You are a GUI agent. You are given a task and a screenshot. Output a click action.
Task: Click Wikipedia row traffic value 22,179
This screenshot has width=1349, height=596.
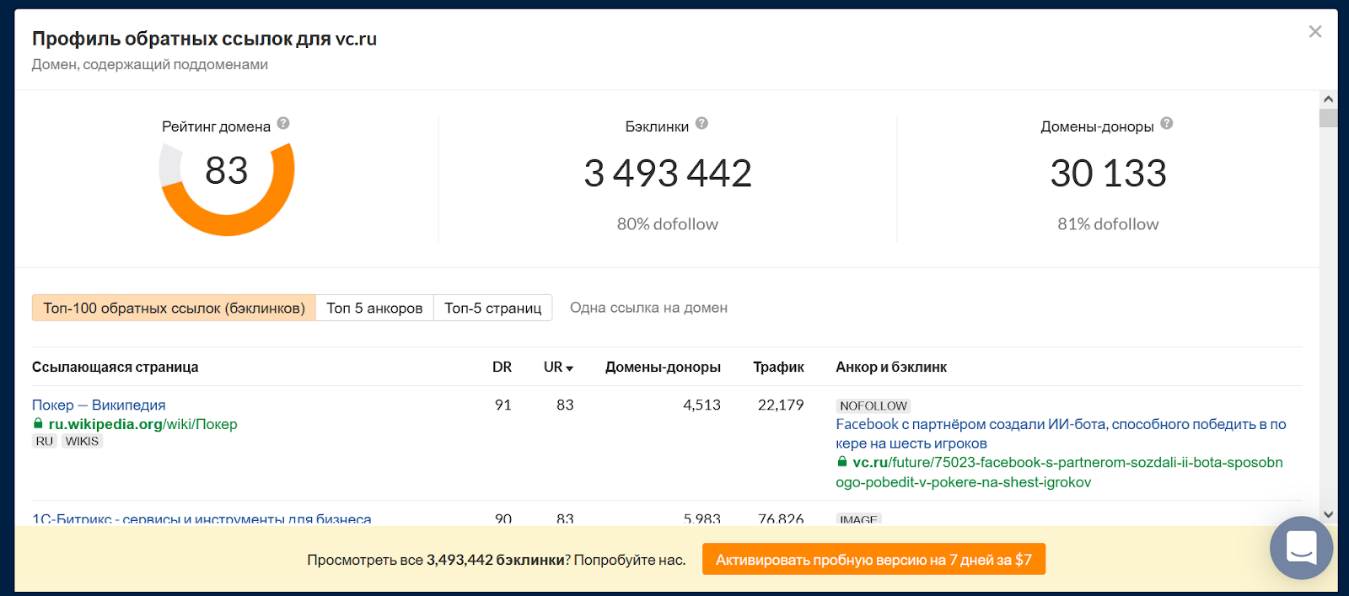(780, 405)
